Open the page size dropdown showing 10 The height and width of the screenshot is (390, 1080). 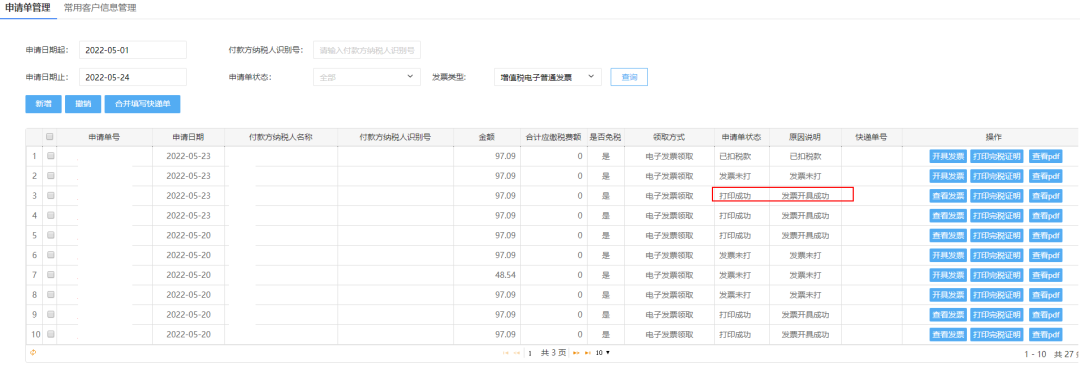[603, 352]
